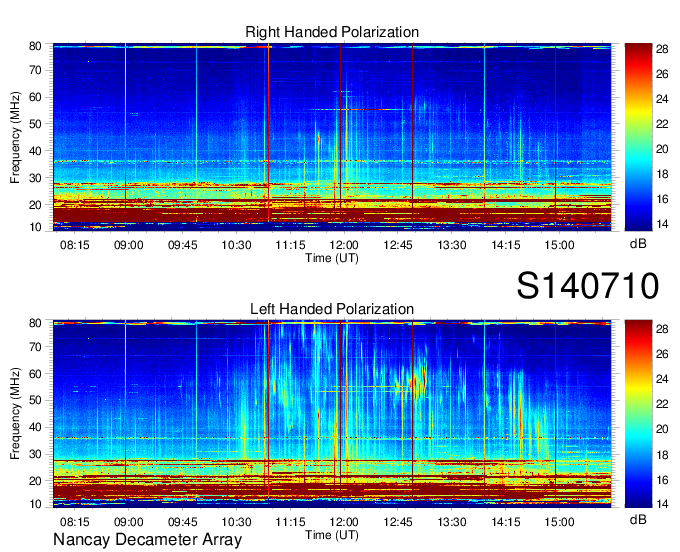Click the 20 MHz tick on the Left Handed frequency axis
This screenshot has width=680, height=552.
point(35,481)
